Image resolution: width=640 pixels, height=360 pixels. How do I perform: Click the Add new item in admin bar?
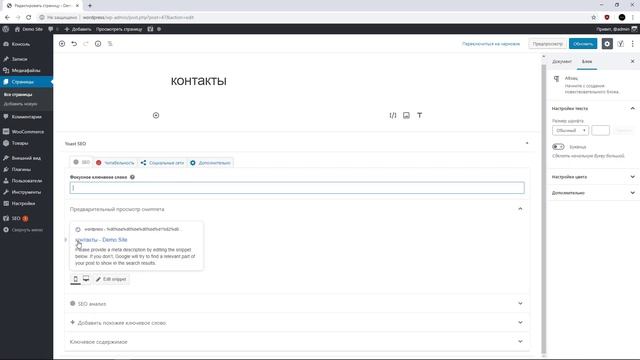click(x=78, y=29)
